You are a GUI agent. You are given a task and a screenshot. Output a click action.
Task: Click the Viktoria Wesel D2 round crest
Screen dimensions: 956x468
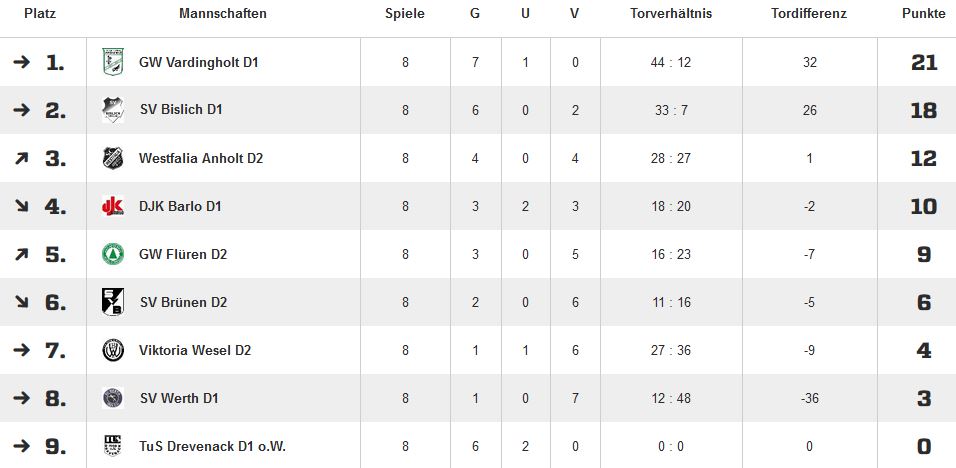[x=113, y=350]
